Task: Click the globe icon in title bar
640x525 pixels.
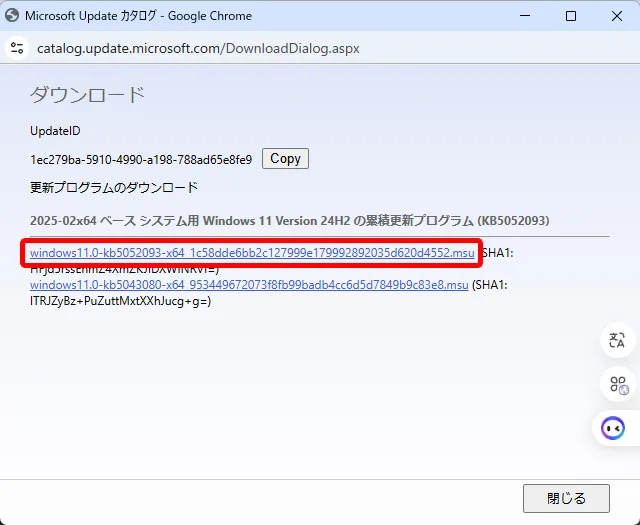Action: point(12,16)
